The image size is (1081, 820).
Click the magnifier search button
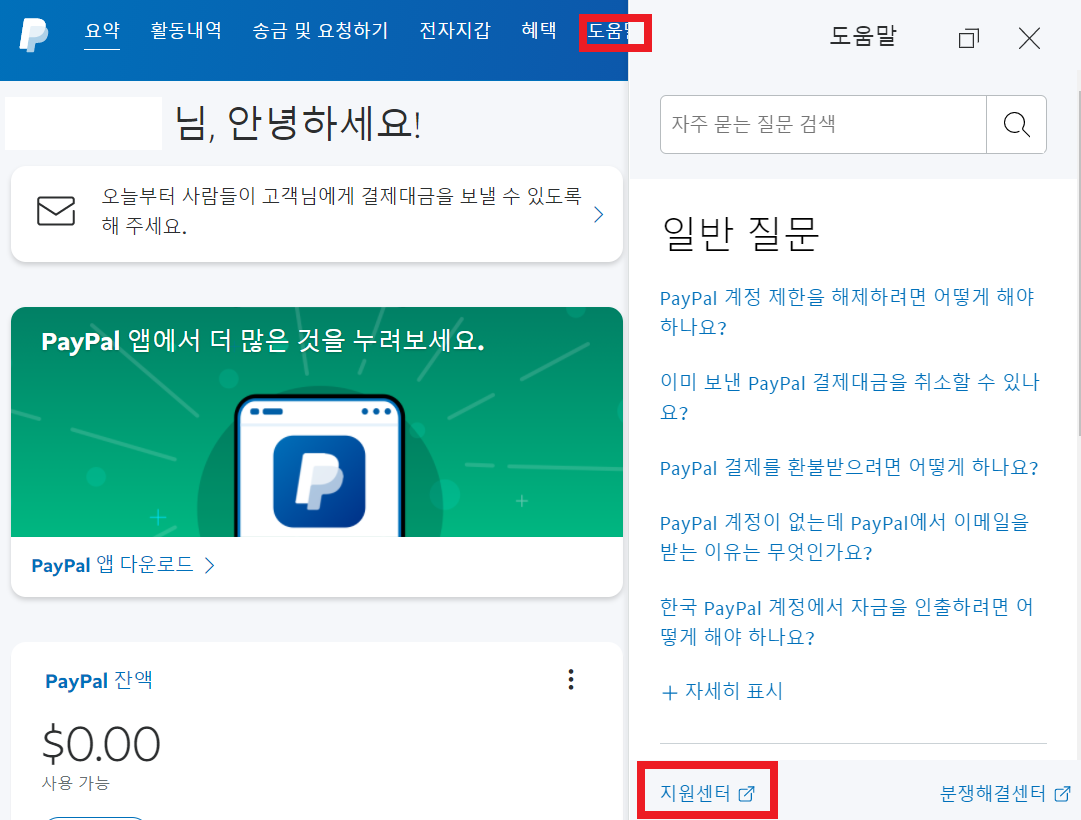(1016, 124)
